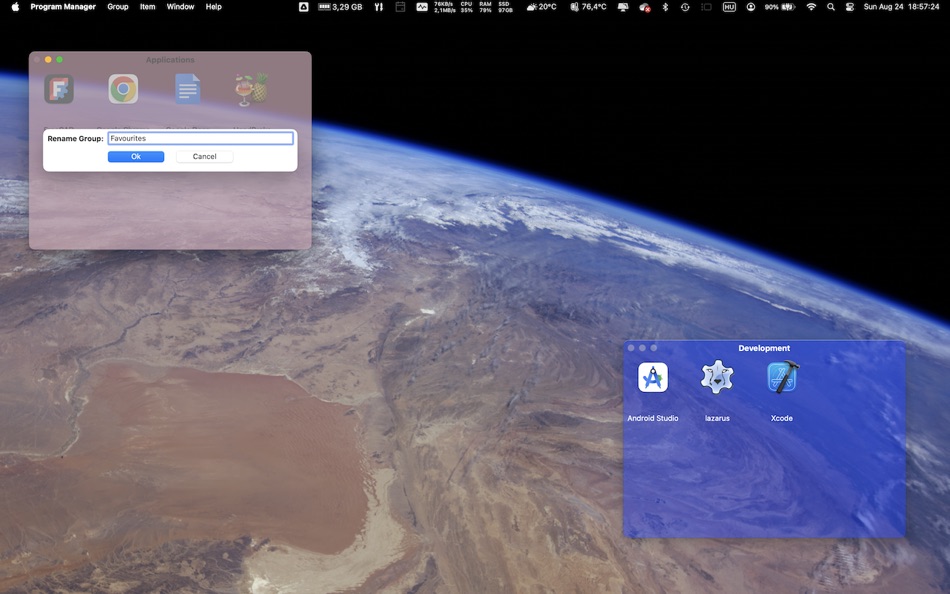Click the display menu bar icon
Viewport: 950px width, 594px height.
pyautogui.click(x=623, y=7)
